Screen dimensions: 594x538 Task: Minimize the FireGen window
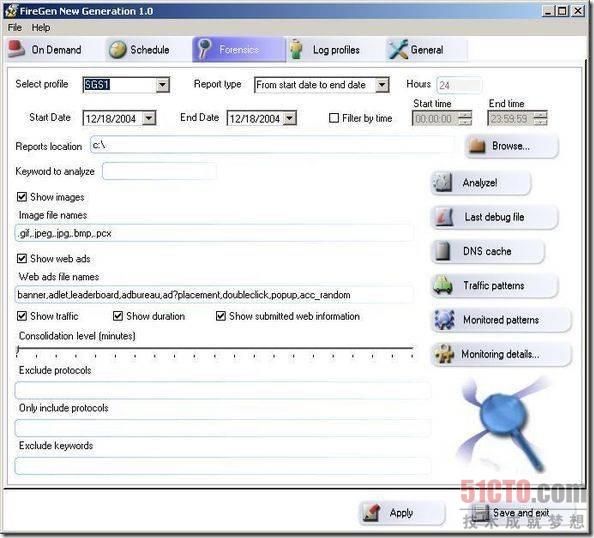tap(548, 11)
